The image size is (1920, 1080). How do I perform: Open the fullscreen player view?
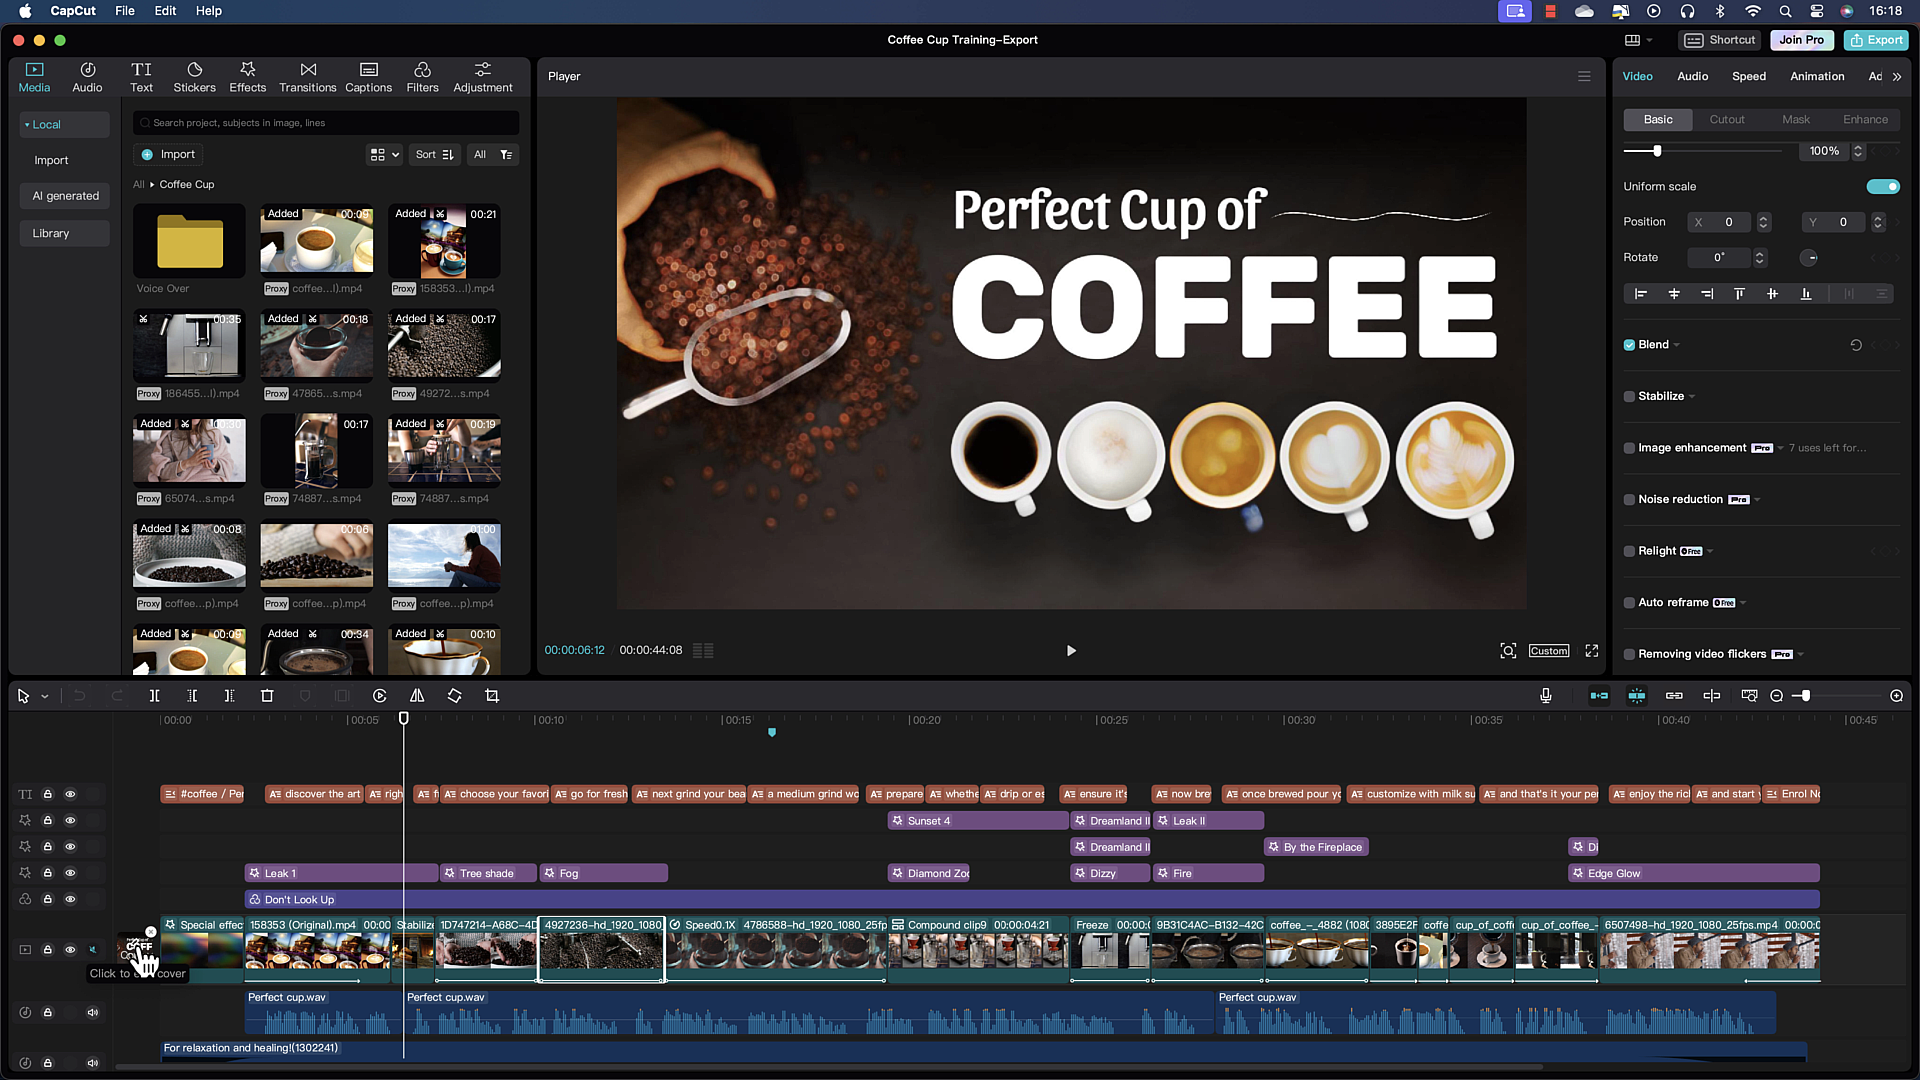click(1592, 651)
